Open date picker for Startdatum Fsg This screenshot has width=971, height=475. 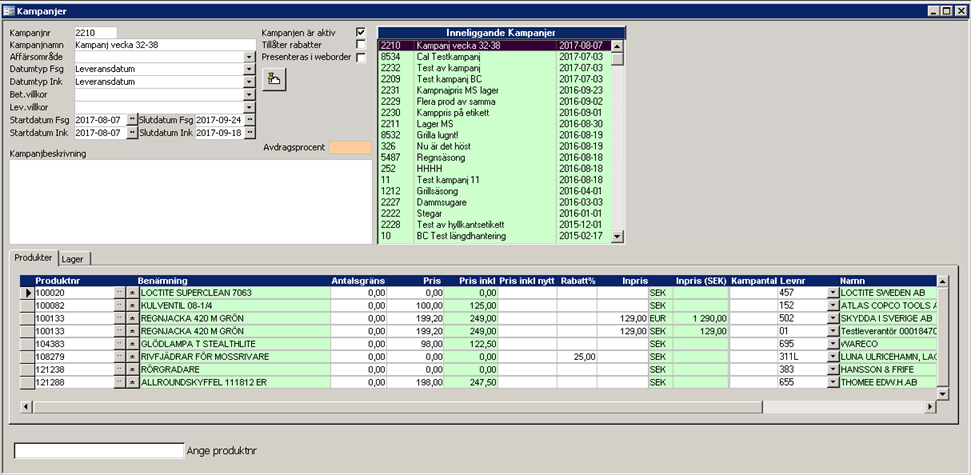(x=131, y=119)
